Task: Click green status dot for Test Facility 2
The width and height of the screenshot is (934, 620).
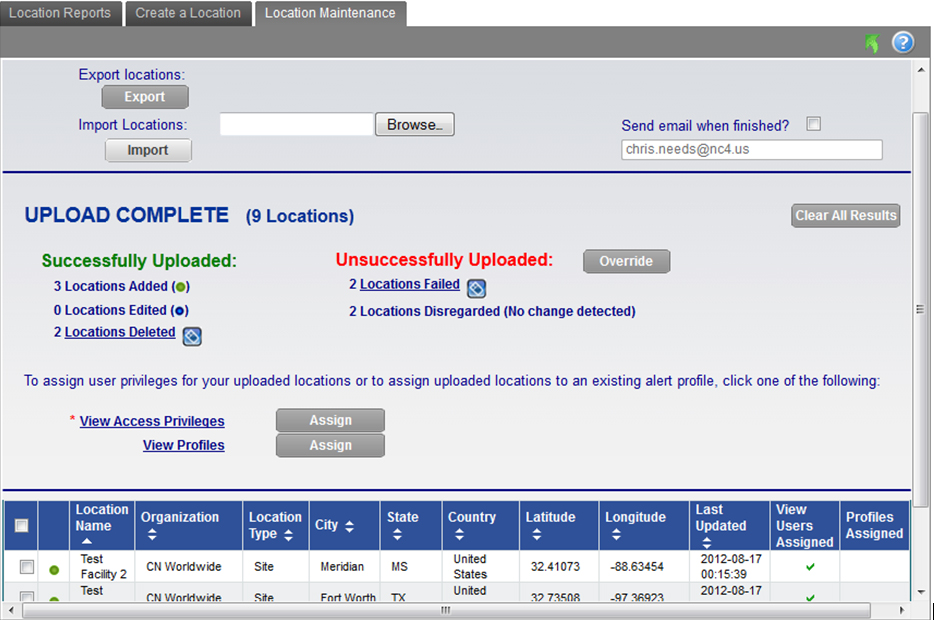Action: (x=54, y=570)
